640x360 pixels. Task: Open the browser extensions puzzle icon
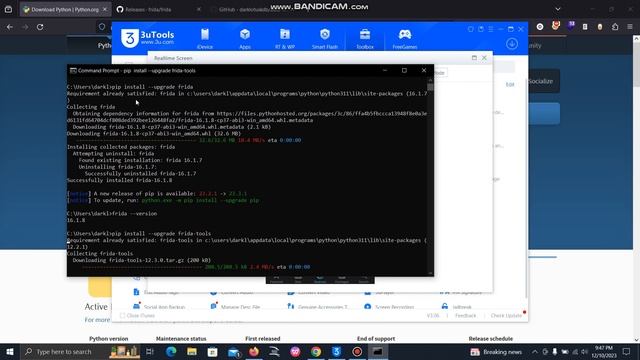pos(615,27)
